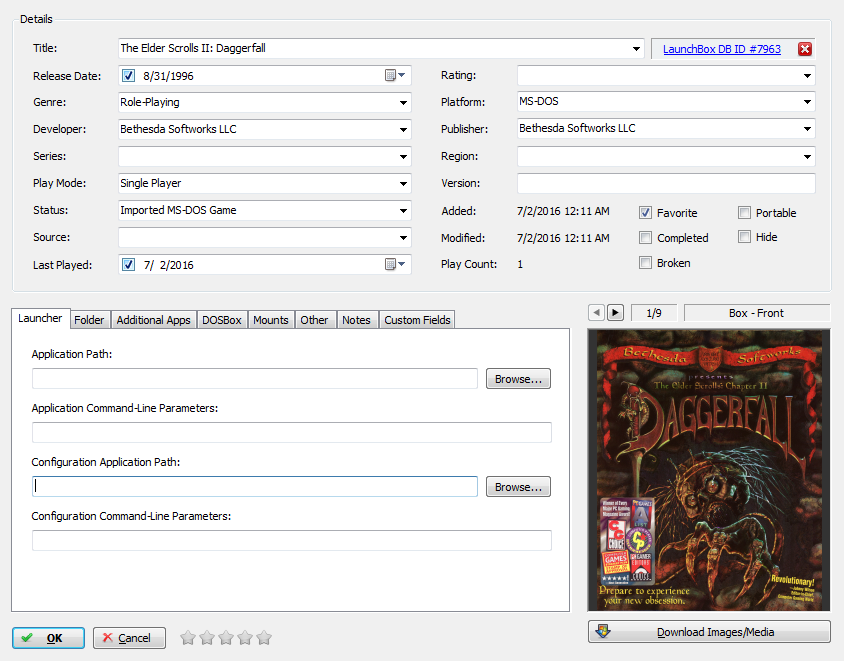This screenshot has height=661, width=844.
Task: Set rating to five stars
Action: [264, 638]
